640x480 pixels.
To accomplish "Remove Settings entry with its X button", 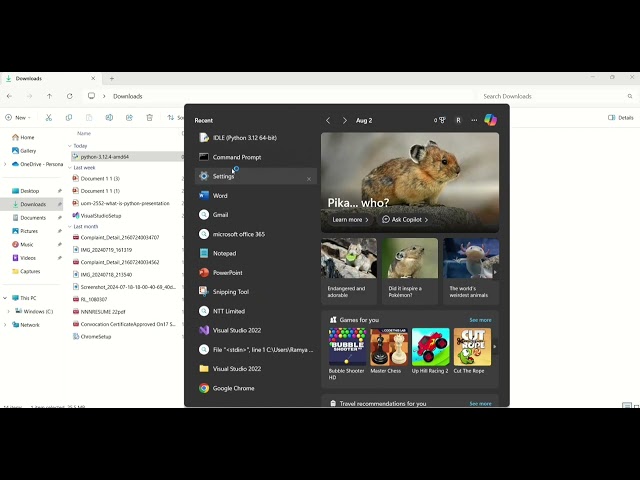I will 309,179.
